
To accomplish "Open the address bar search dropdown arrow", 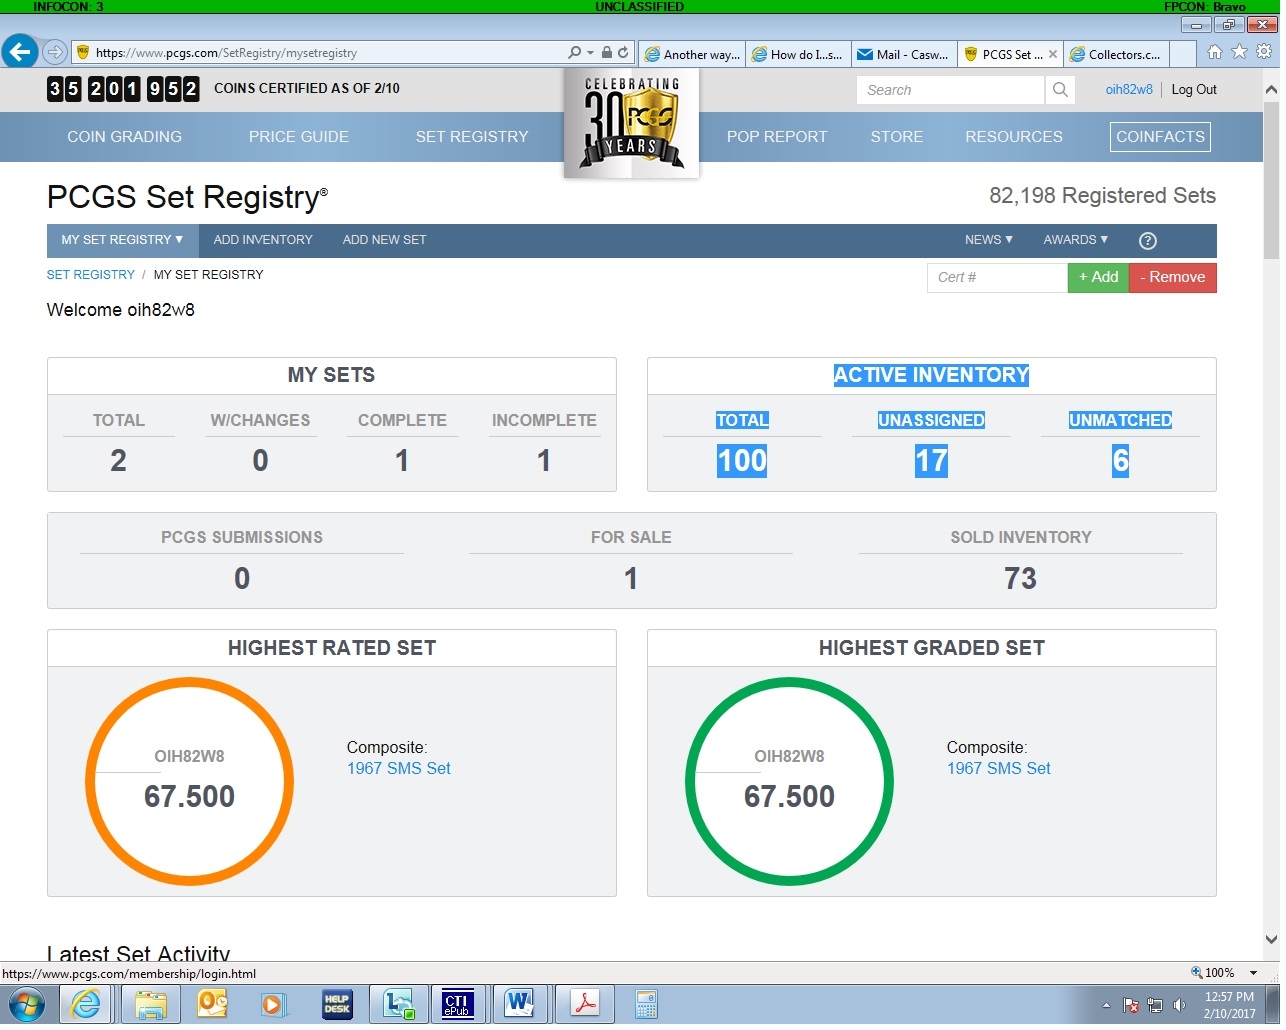I will [590, 52].
